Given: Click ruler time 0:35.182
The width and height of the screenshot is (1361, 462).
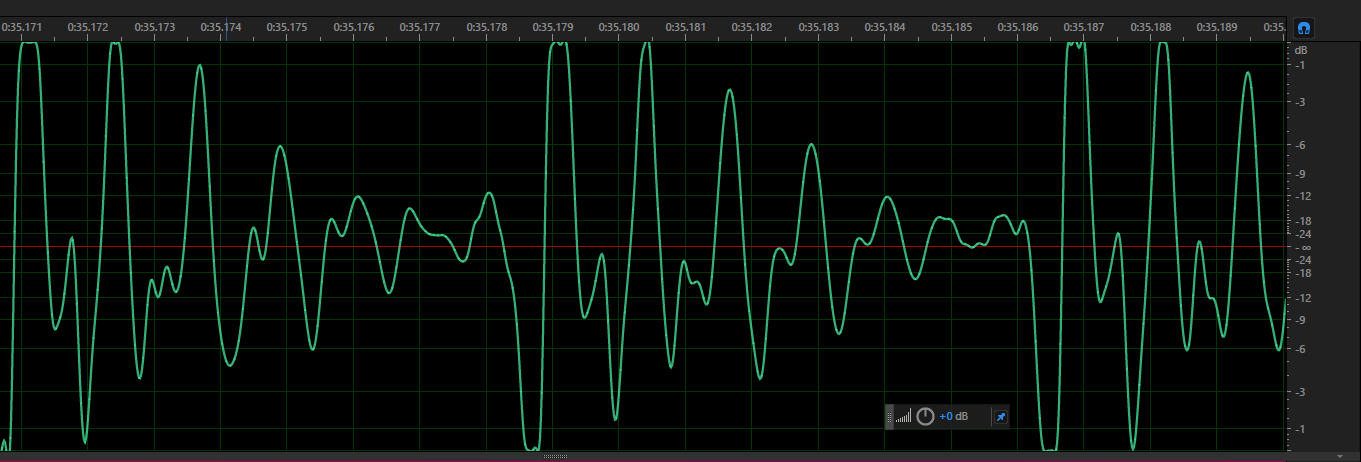Looking at the screenshot, I should coord(752,27).
